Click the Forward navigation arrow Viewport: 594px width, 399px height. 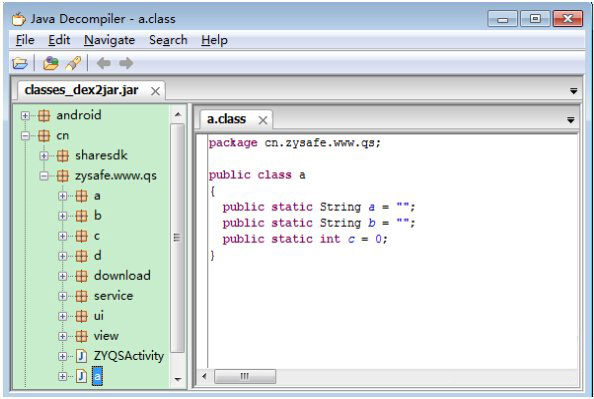click(x=126, y=63)
